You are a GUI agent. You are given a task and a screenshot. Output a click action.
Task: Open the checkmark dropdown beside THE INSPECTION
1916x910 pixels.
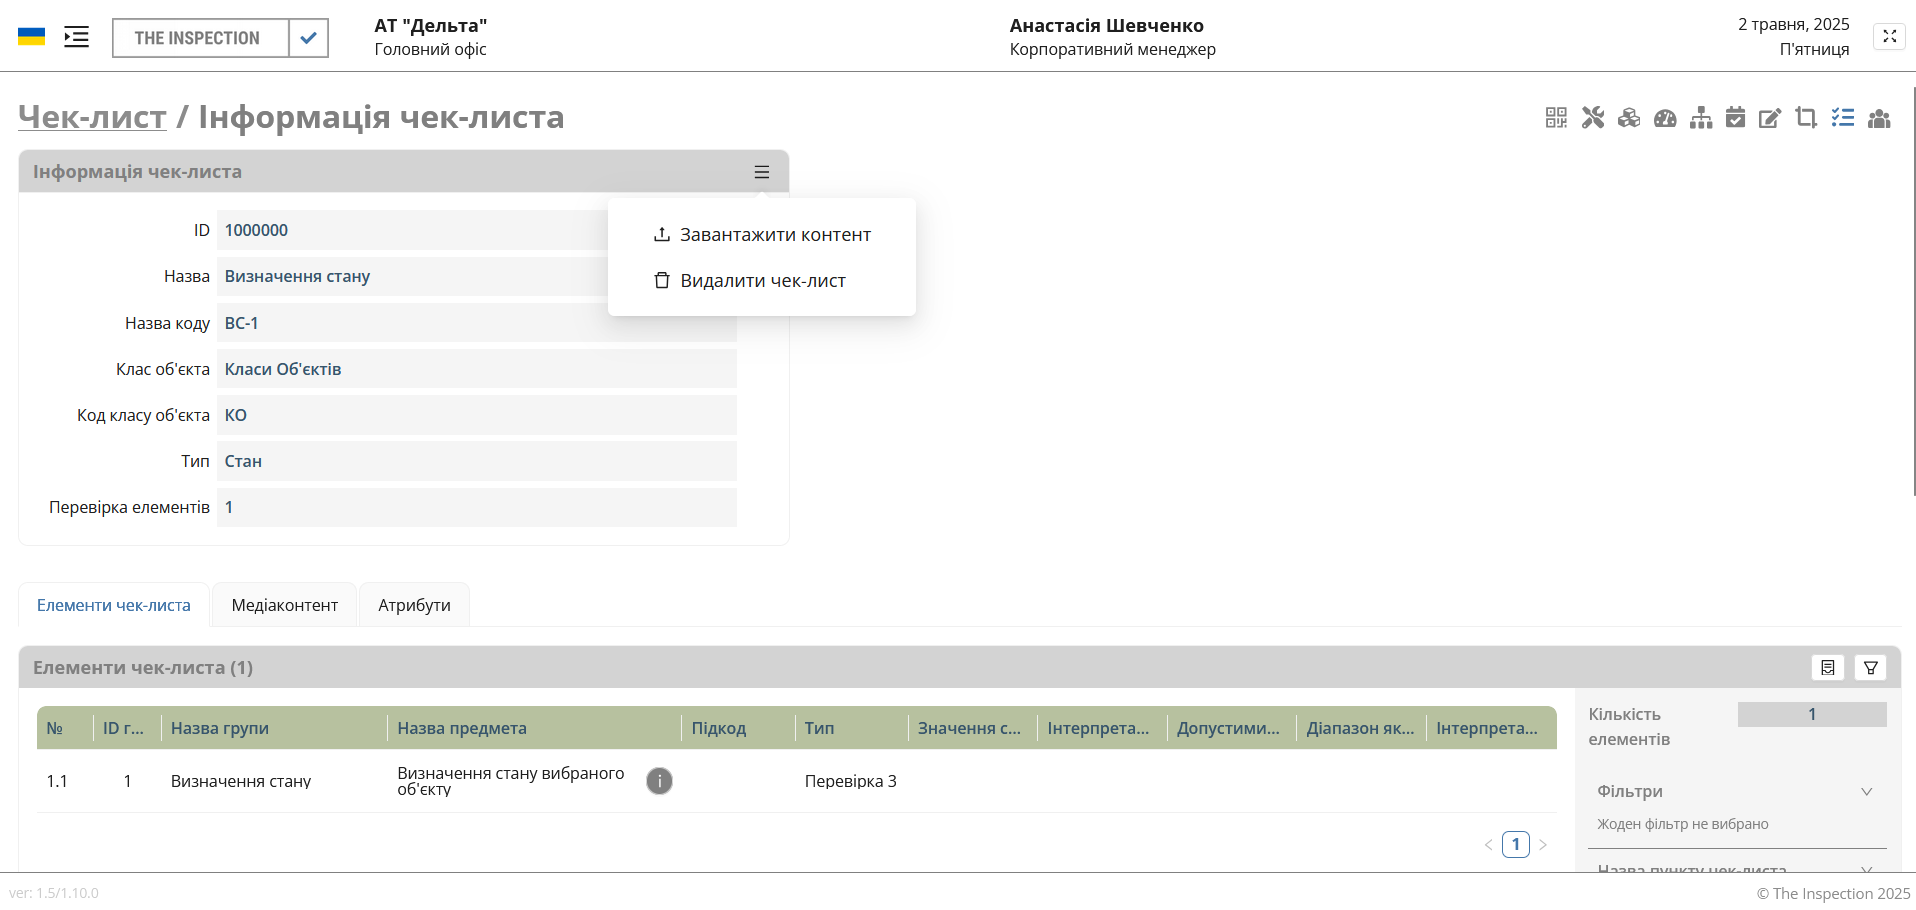(309, 38)
